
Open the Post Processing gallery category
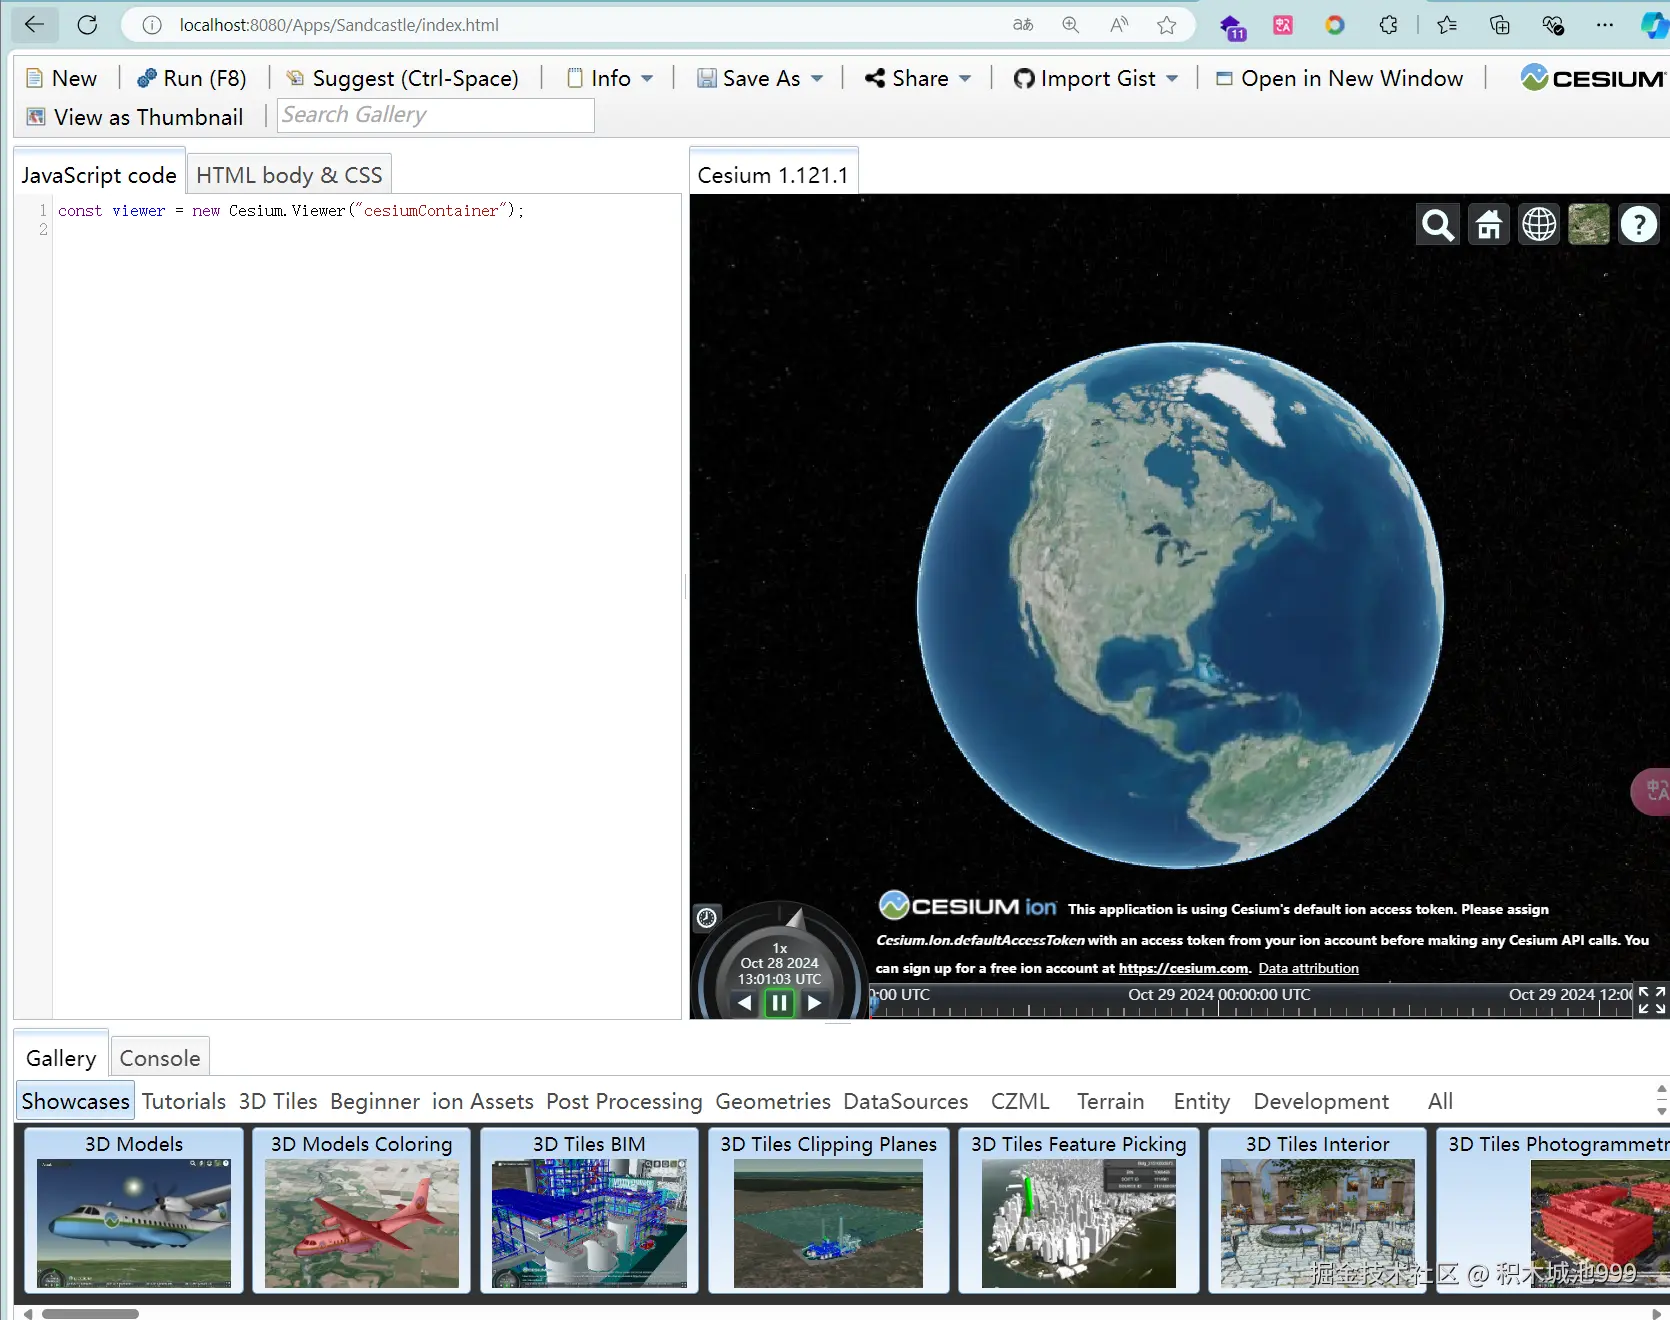tap(624, 1101)
